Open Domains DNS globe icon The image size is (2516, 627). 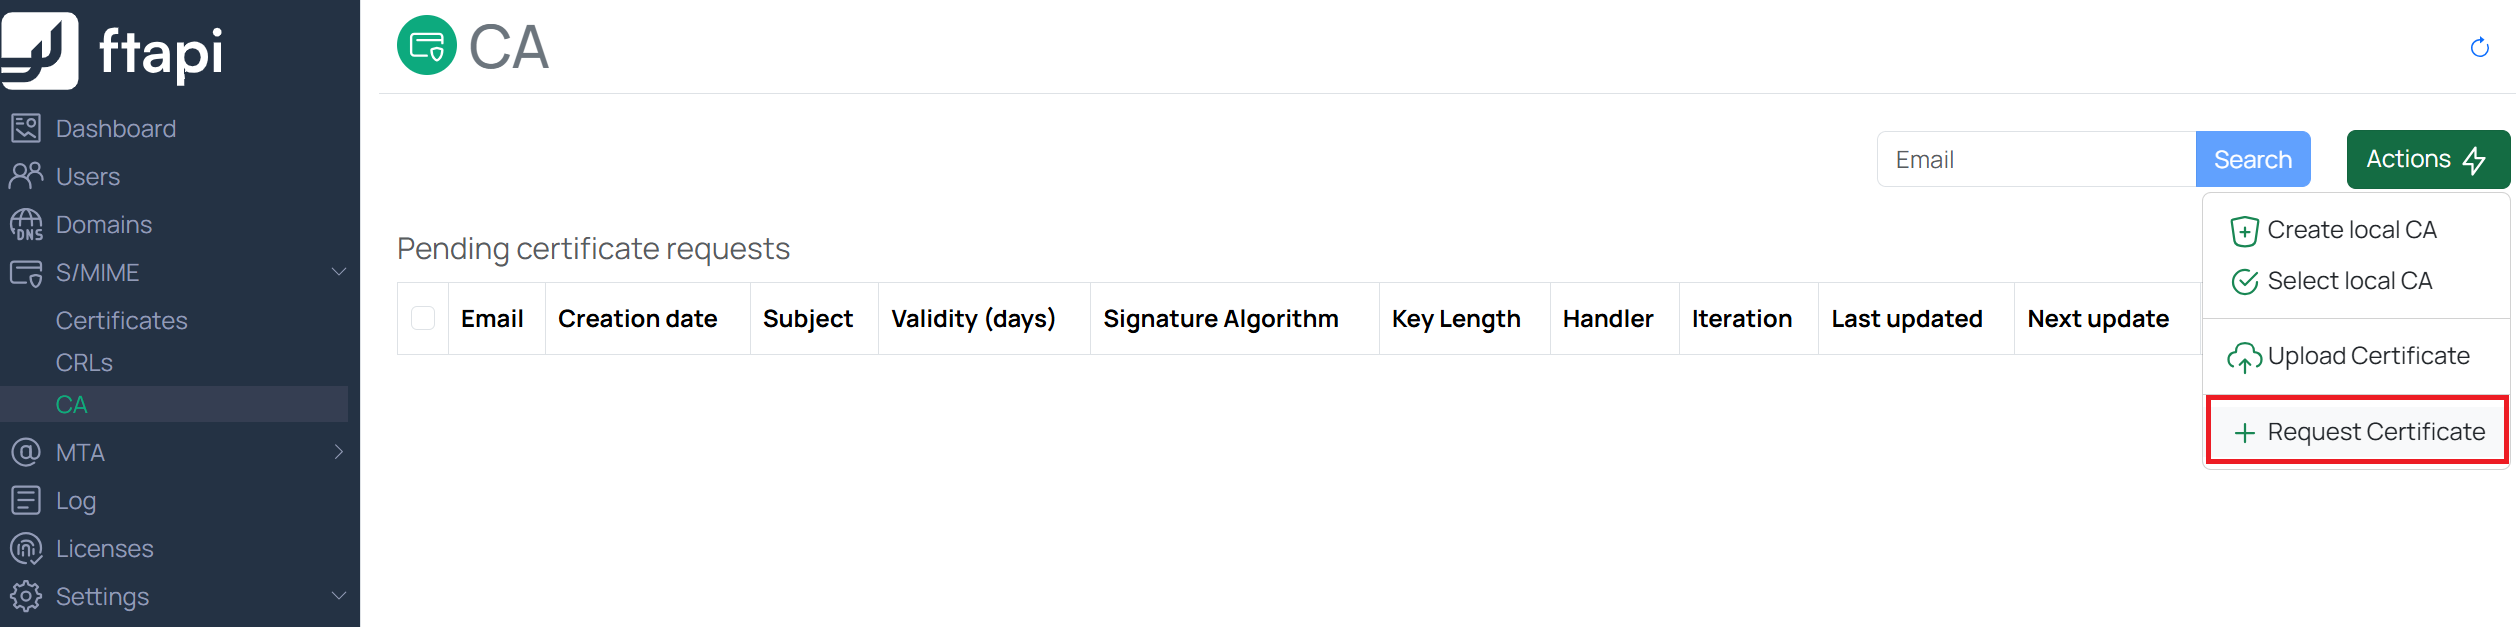click(x=26, y=224)
